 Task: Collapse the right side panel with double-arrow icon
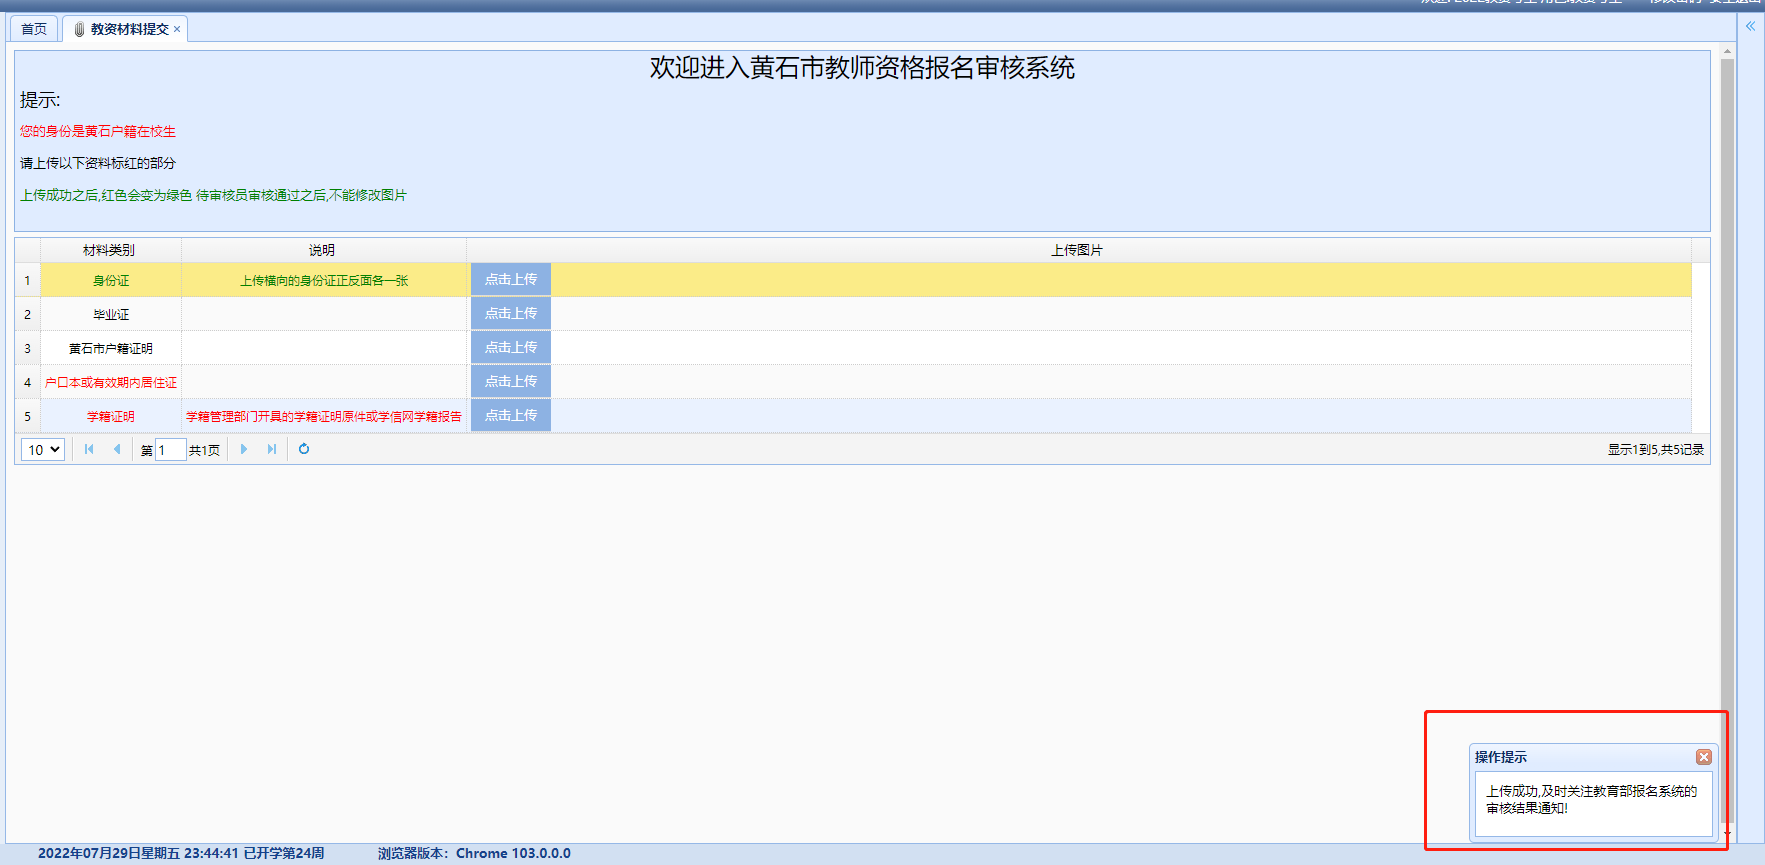(x=1750, y=27)
